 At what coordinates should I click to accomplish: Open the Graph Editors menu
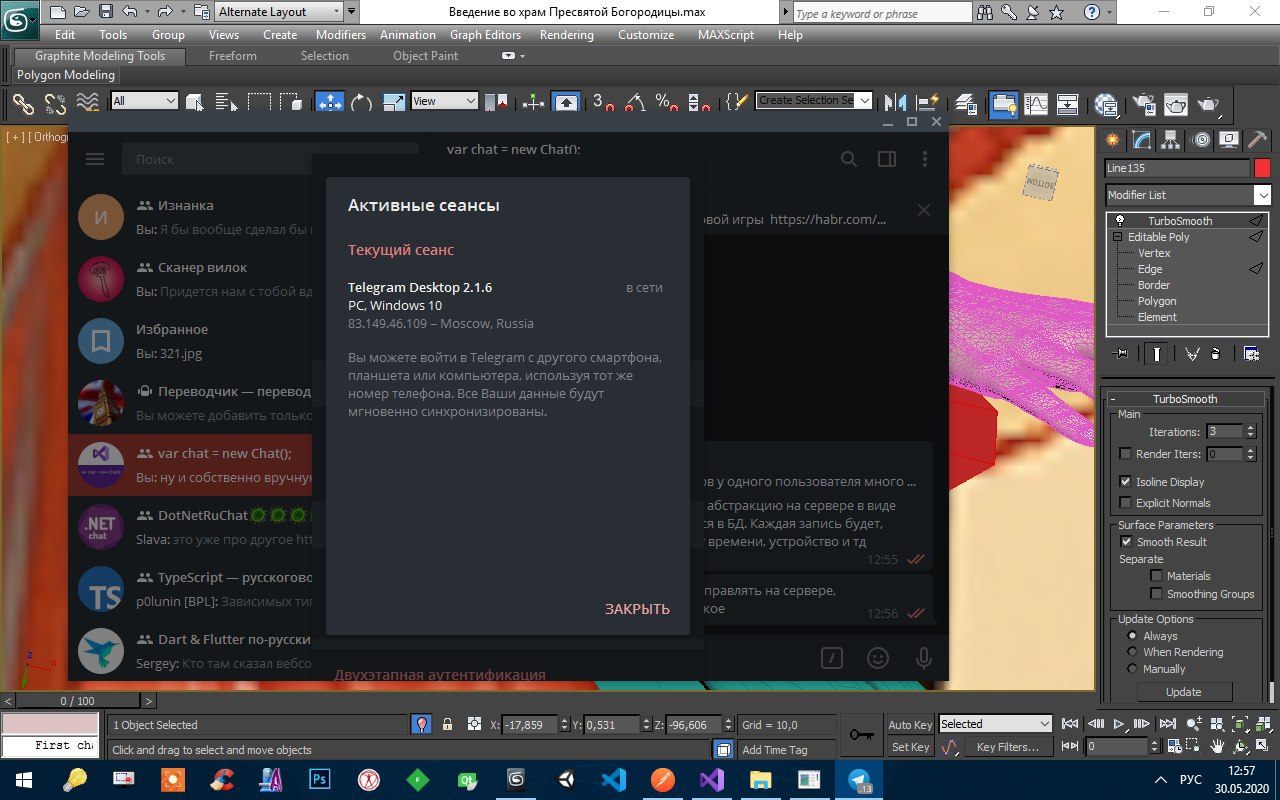point(486,34)
